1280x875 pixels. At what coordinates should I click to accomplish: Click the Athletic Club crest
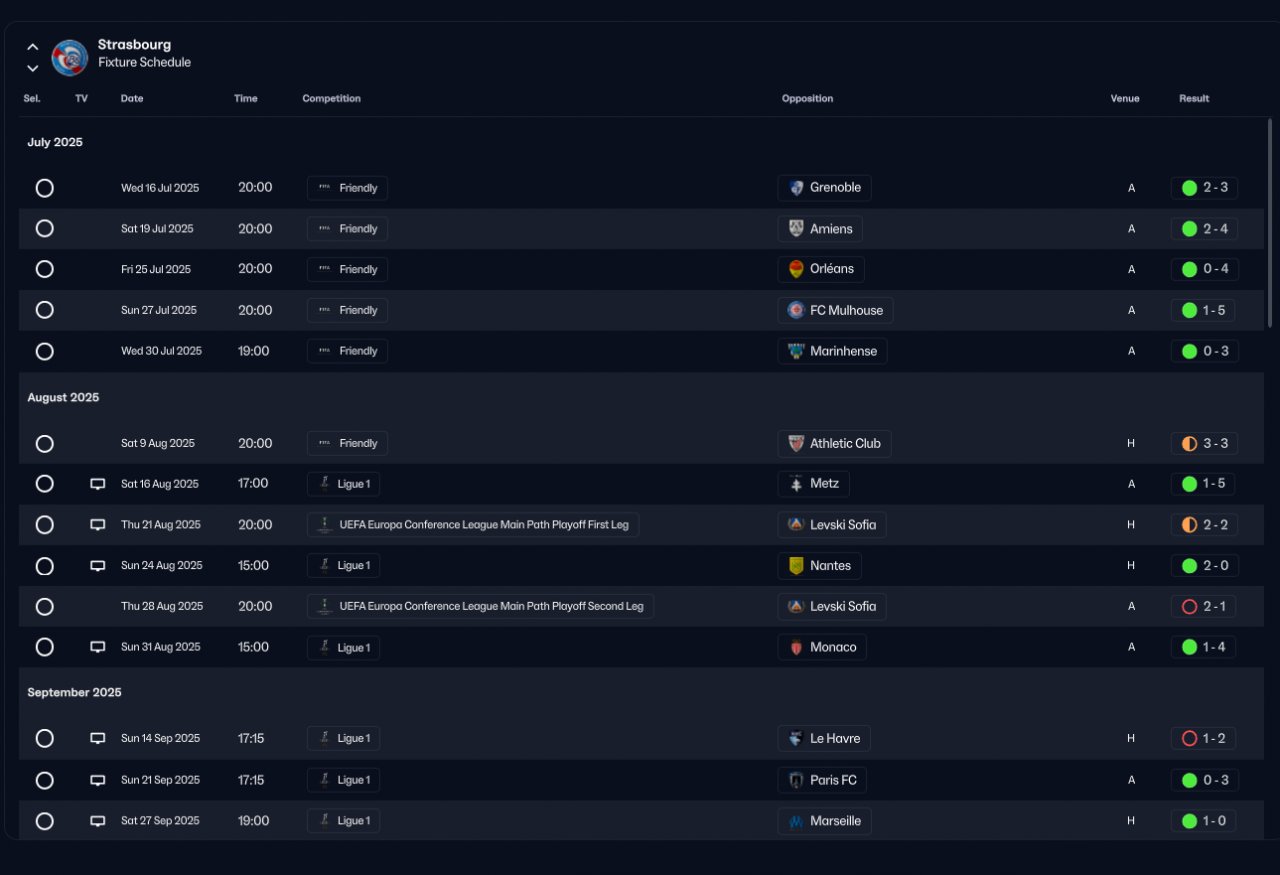tap(796, 443)
